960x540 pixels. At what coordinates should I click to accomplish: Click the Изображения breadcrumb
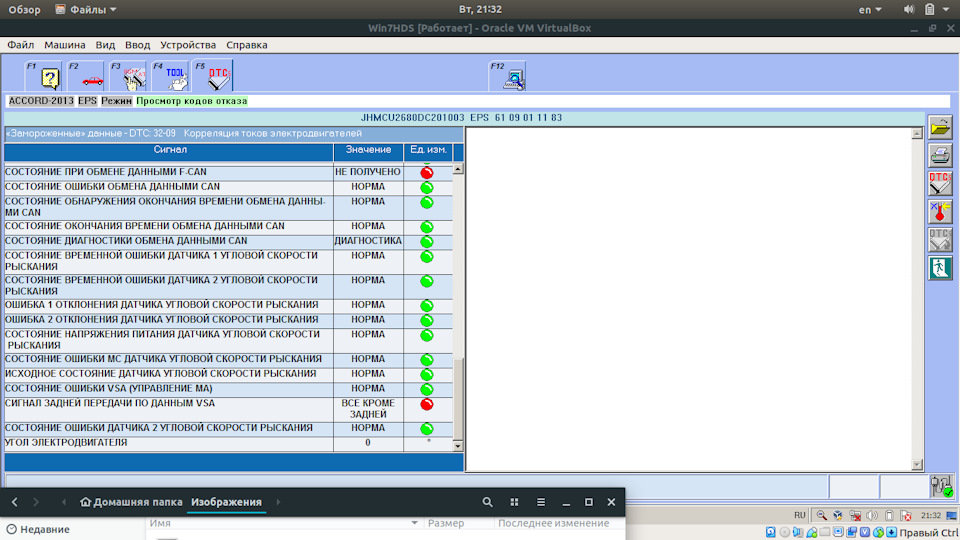[226, 502]
